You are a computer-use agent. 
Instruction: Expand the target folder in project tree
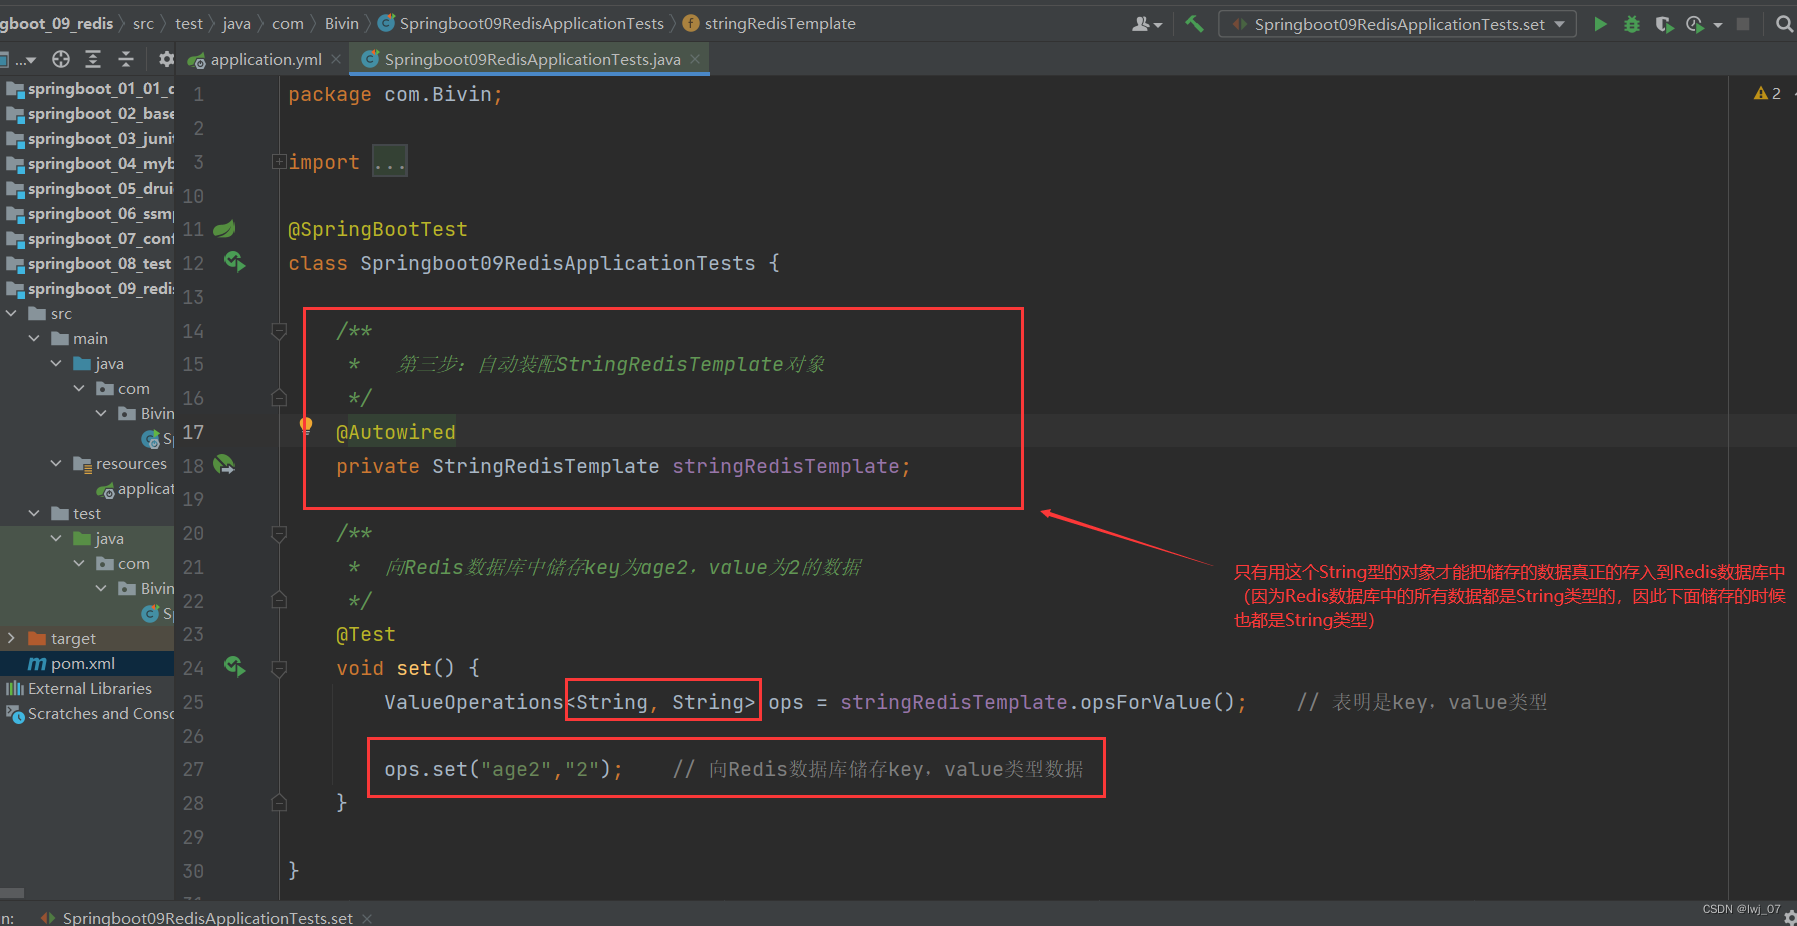point(11,638)
